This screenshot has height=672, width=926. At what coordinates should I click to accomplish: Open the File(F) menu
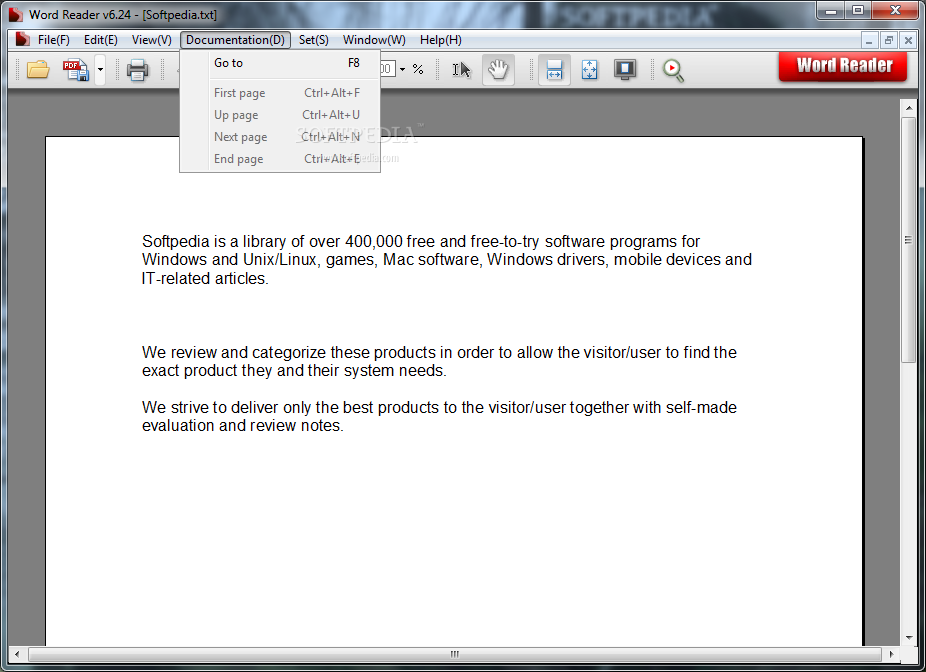[53, 40]
